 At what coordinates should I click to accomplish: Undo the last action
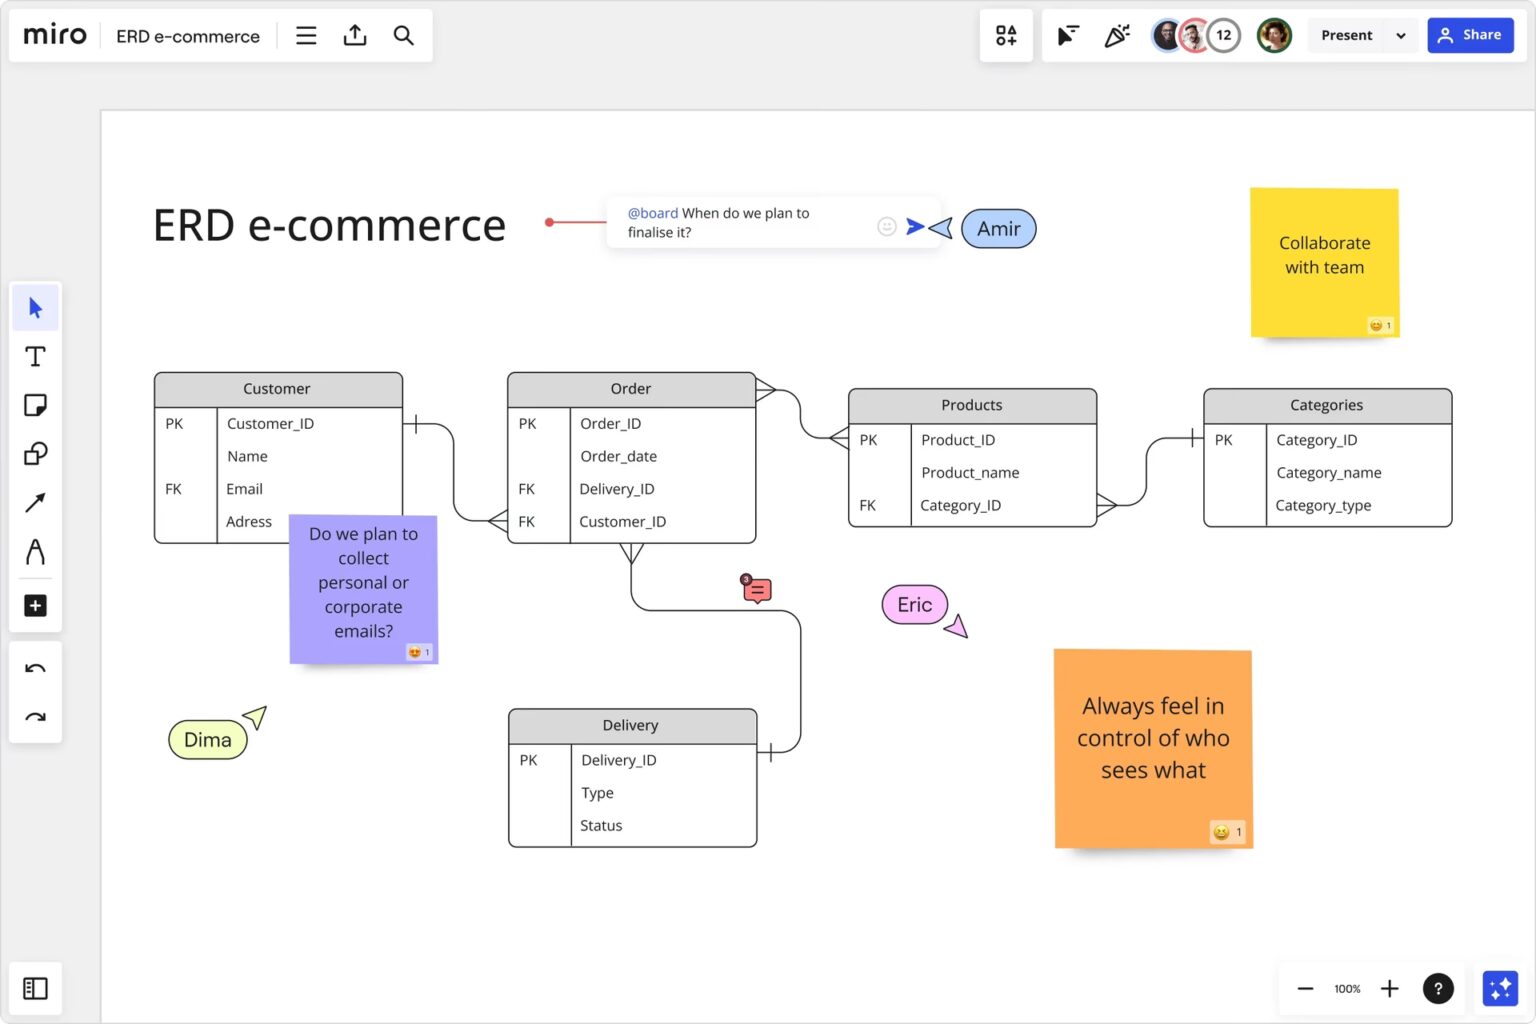36,668
